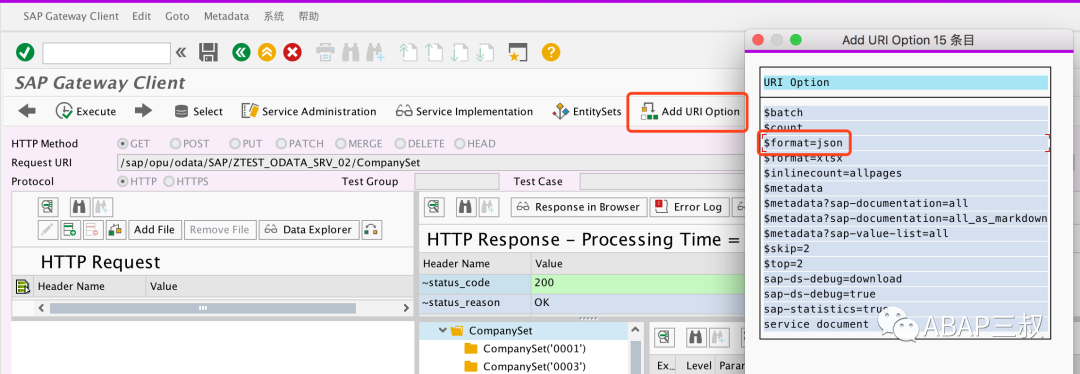Viewport: 1080px width, 374px height.
Task: Click the command input field
Action: 106,53
